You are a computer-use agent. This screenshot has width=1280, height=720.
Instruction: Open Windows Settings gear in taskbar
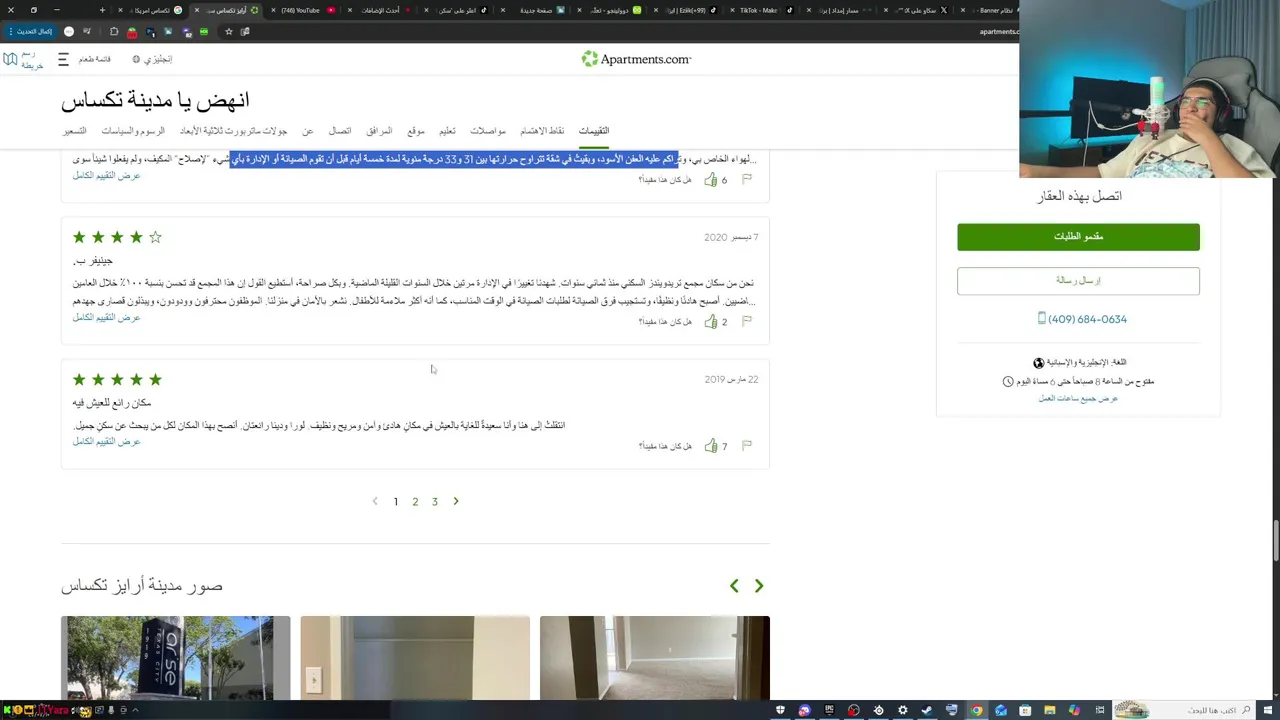coord(903,710)
